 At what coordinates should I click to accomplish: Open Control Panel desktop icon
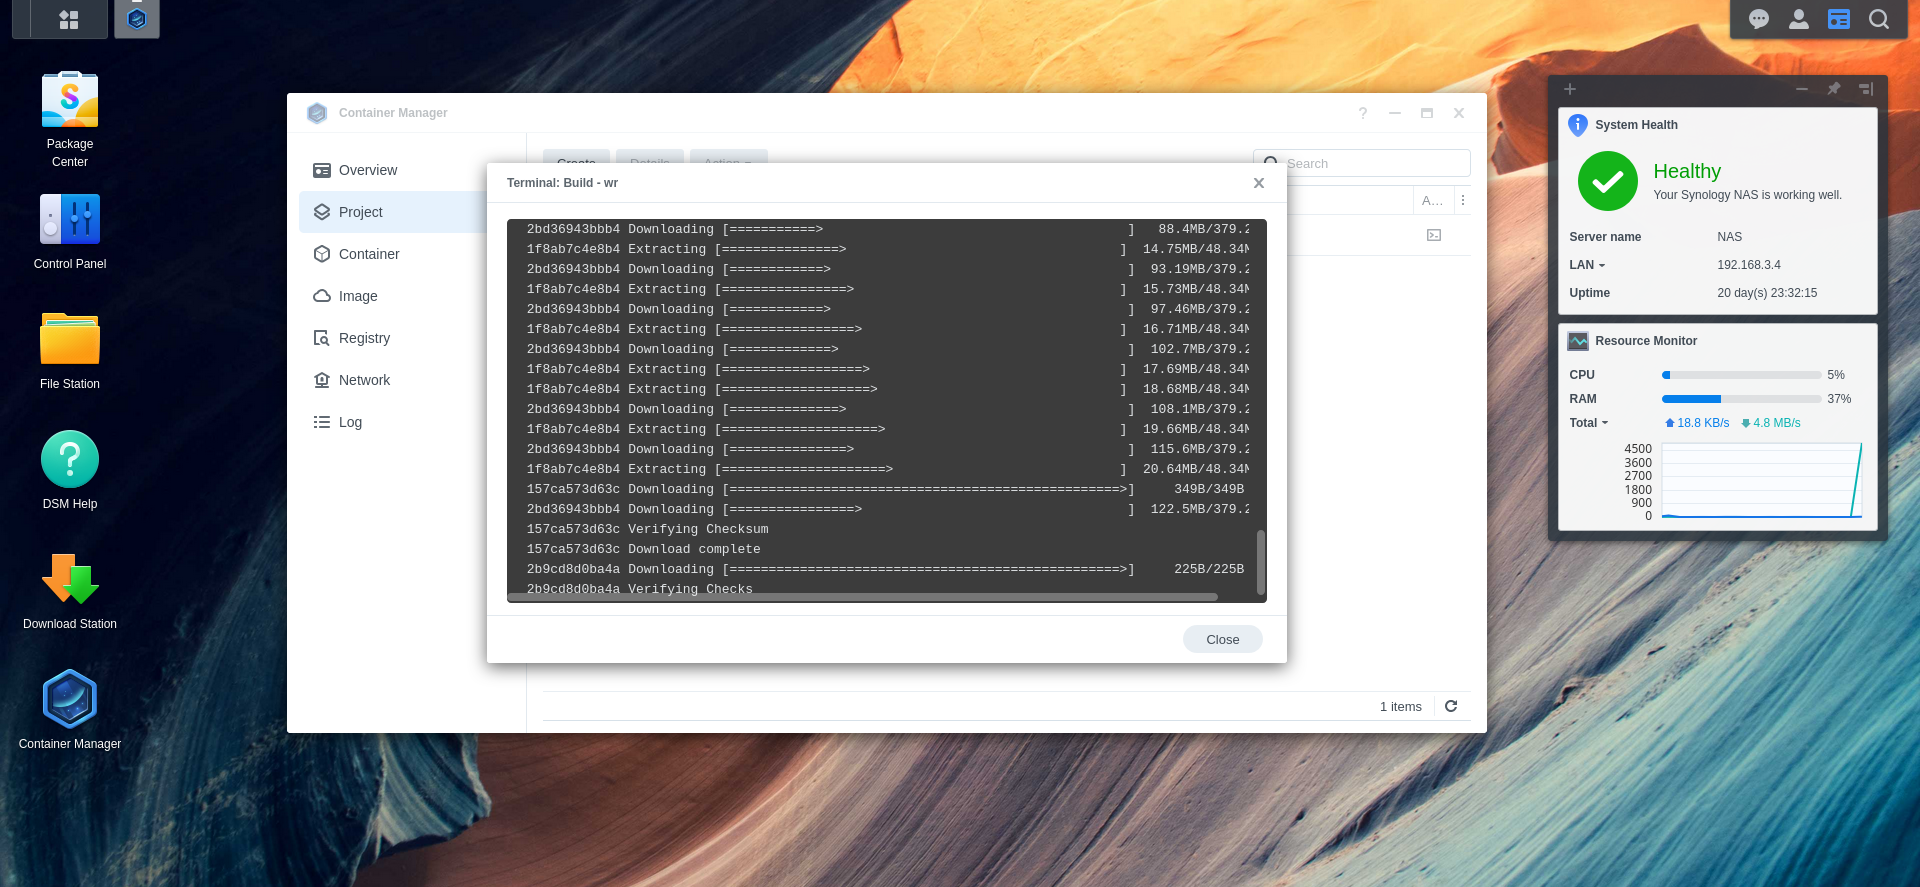[70, 221]
